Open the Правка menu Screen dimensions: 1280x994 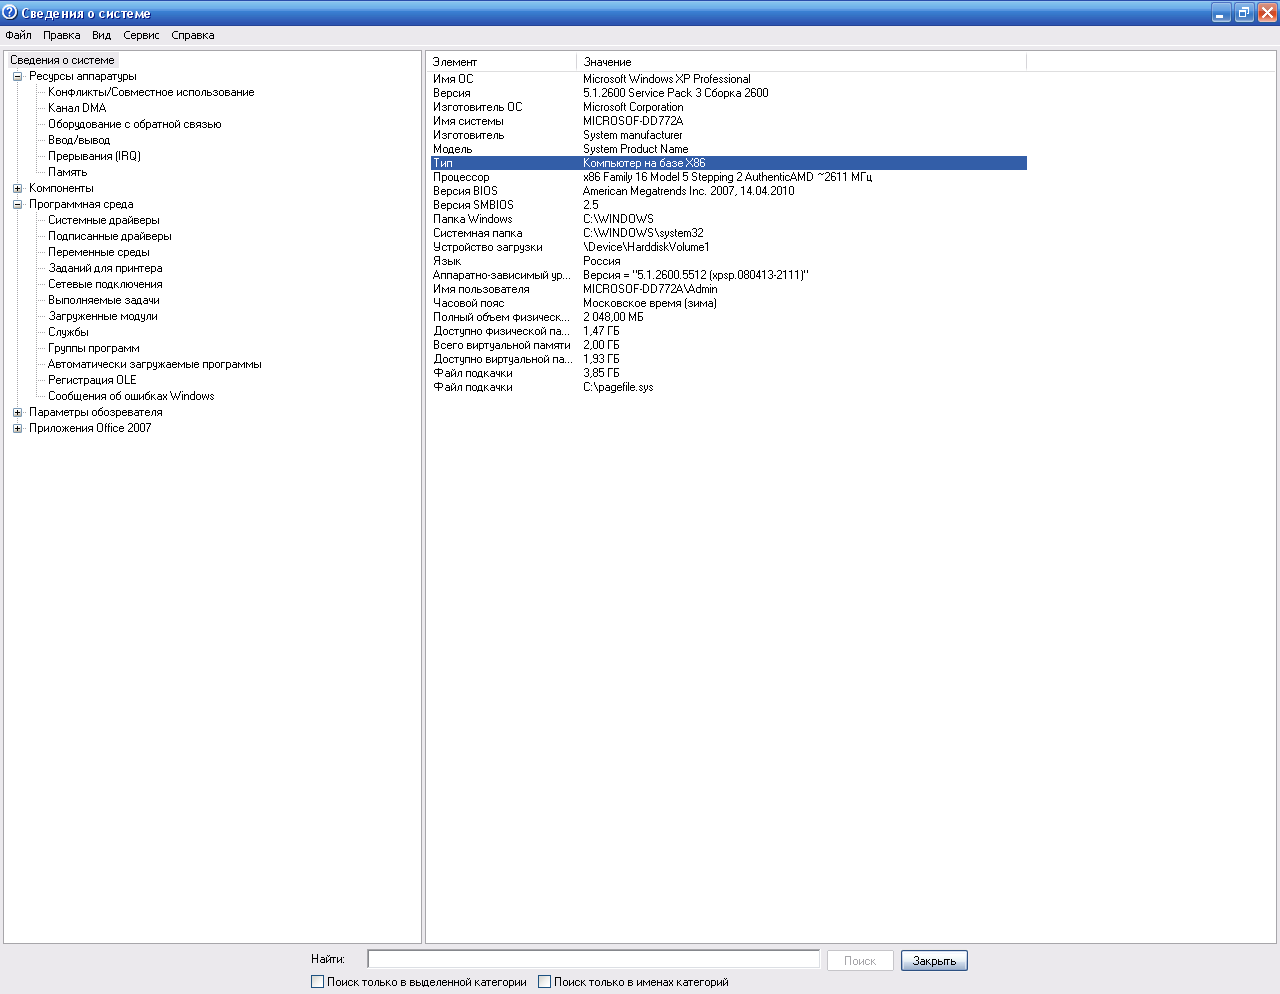click(x=61, y=35)
